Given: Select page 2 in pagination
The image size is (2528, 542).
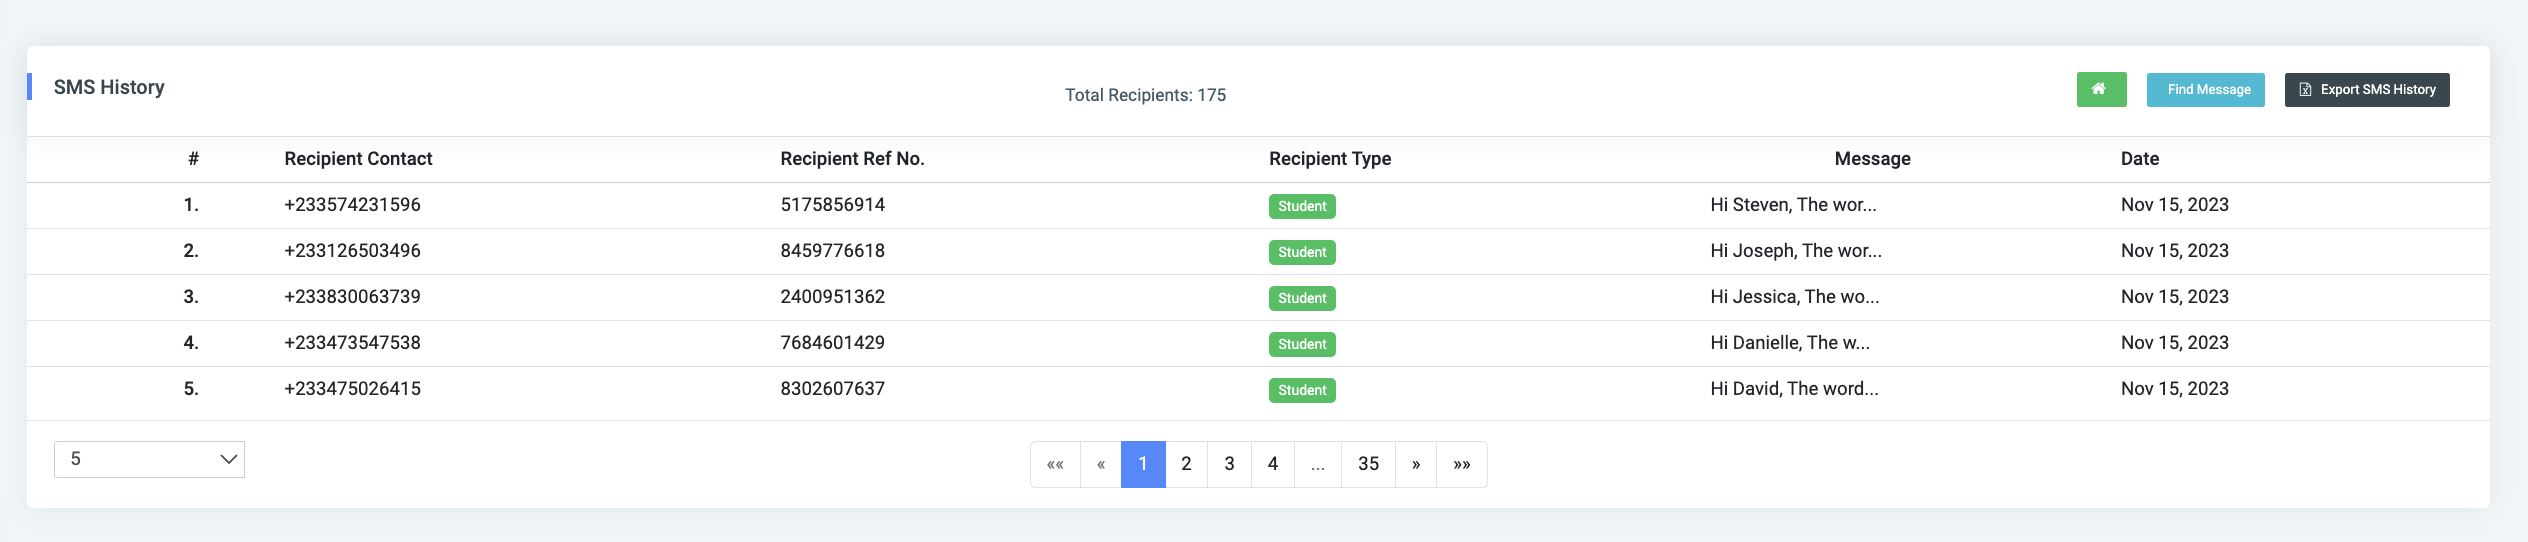Looking at the screenshot, I should point(1186,464).
